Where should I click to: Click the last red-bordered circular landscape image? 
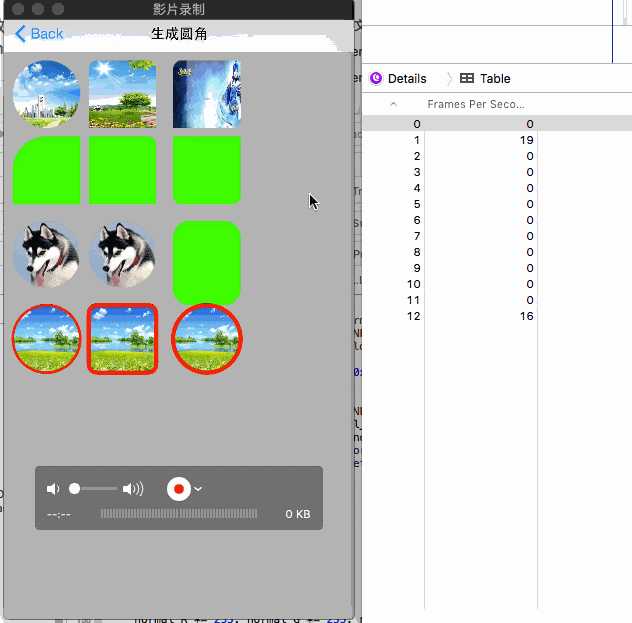click(x=207, y=339)
